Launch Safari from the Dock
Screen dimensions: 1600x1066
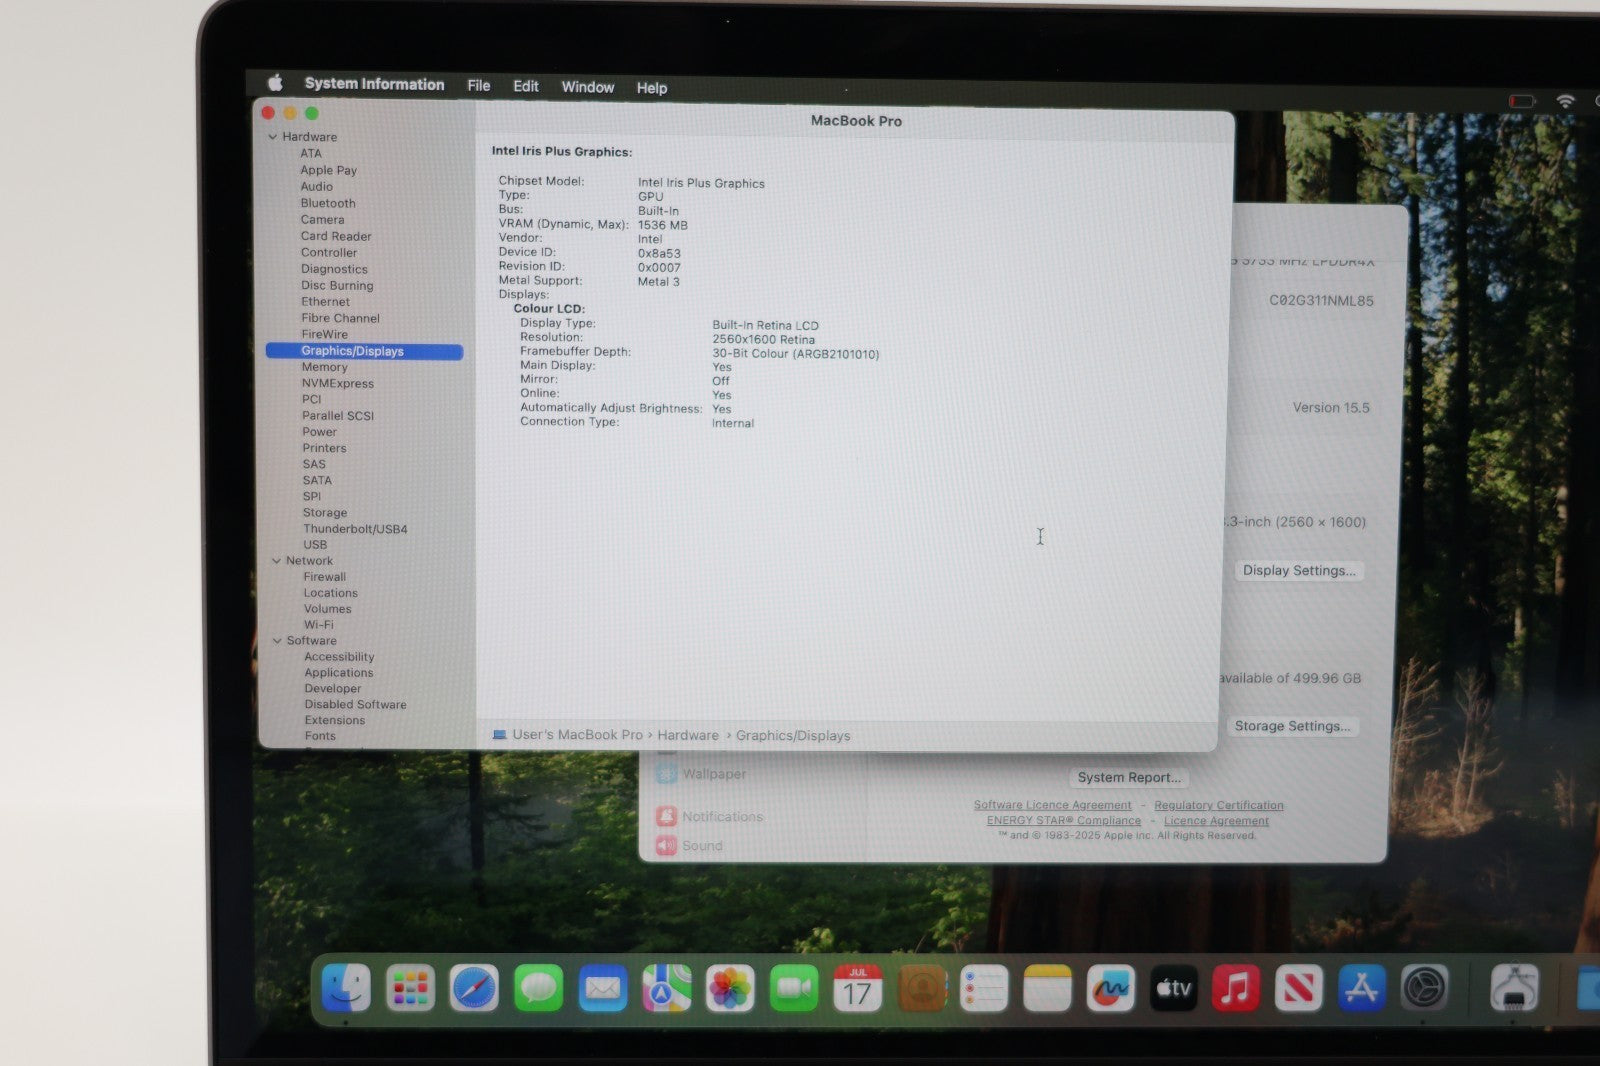pyautogui.click(x=474, y=989)
